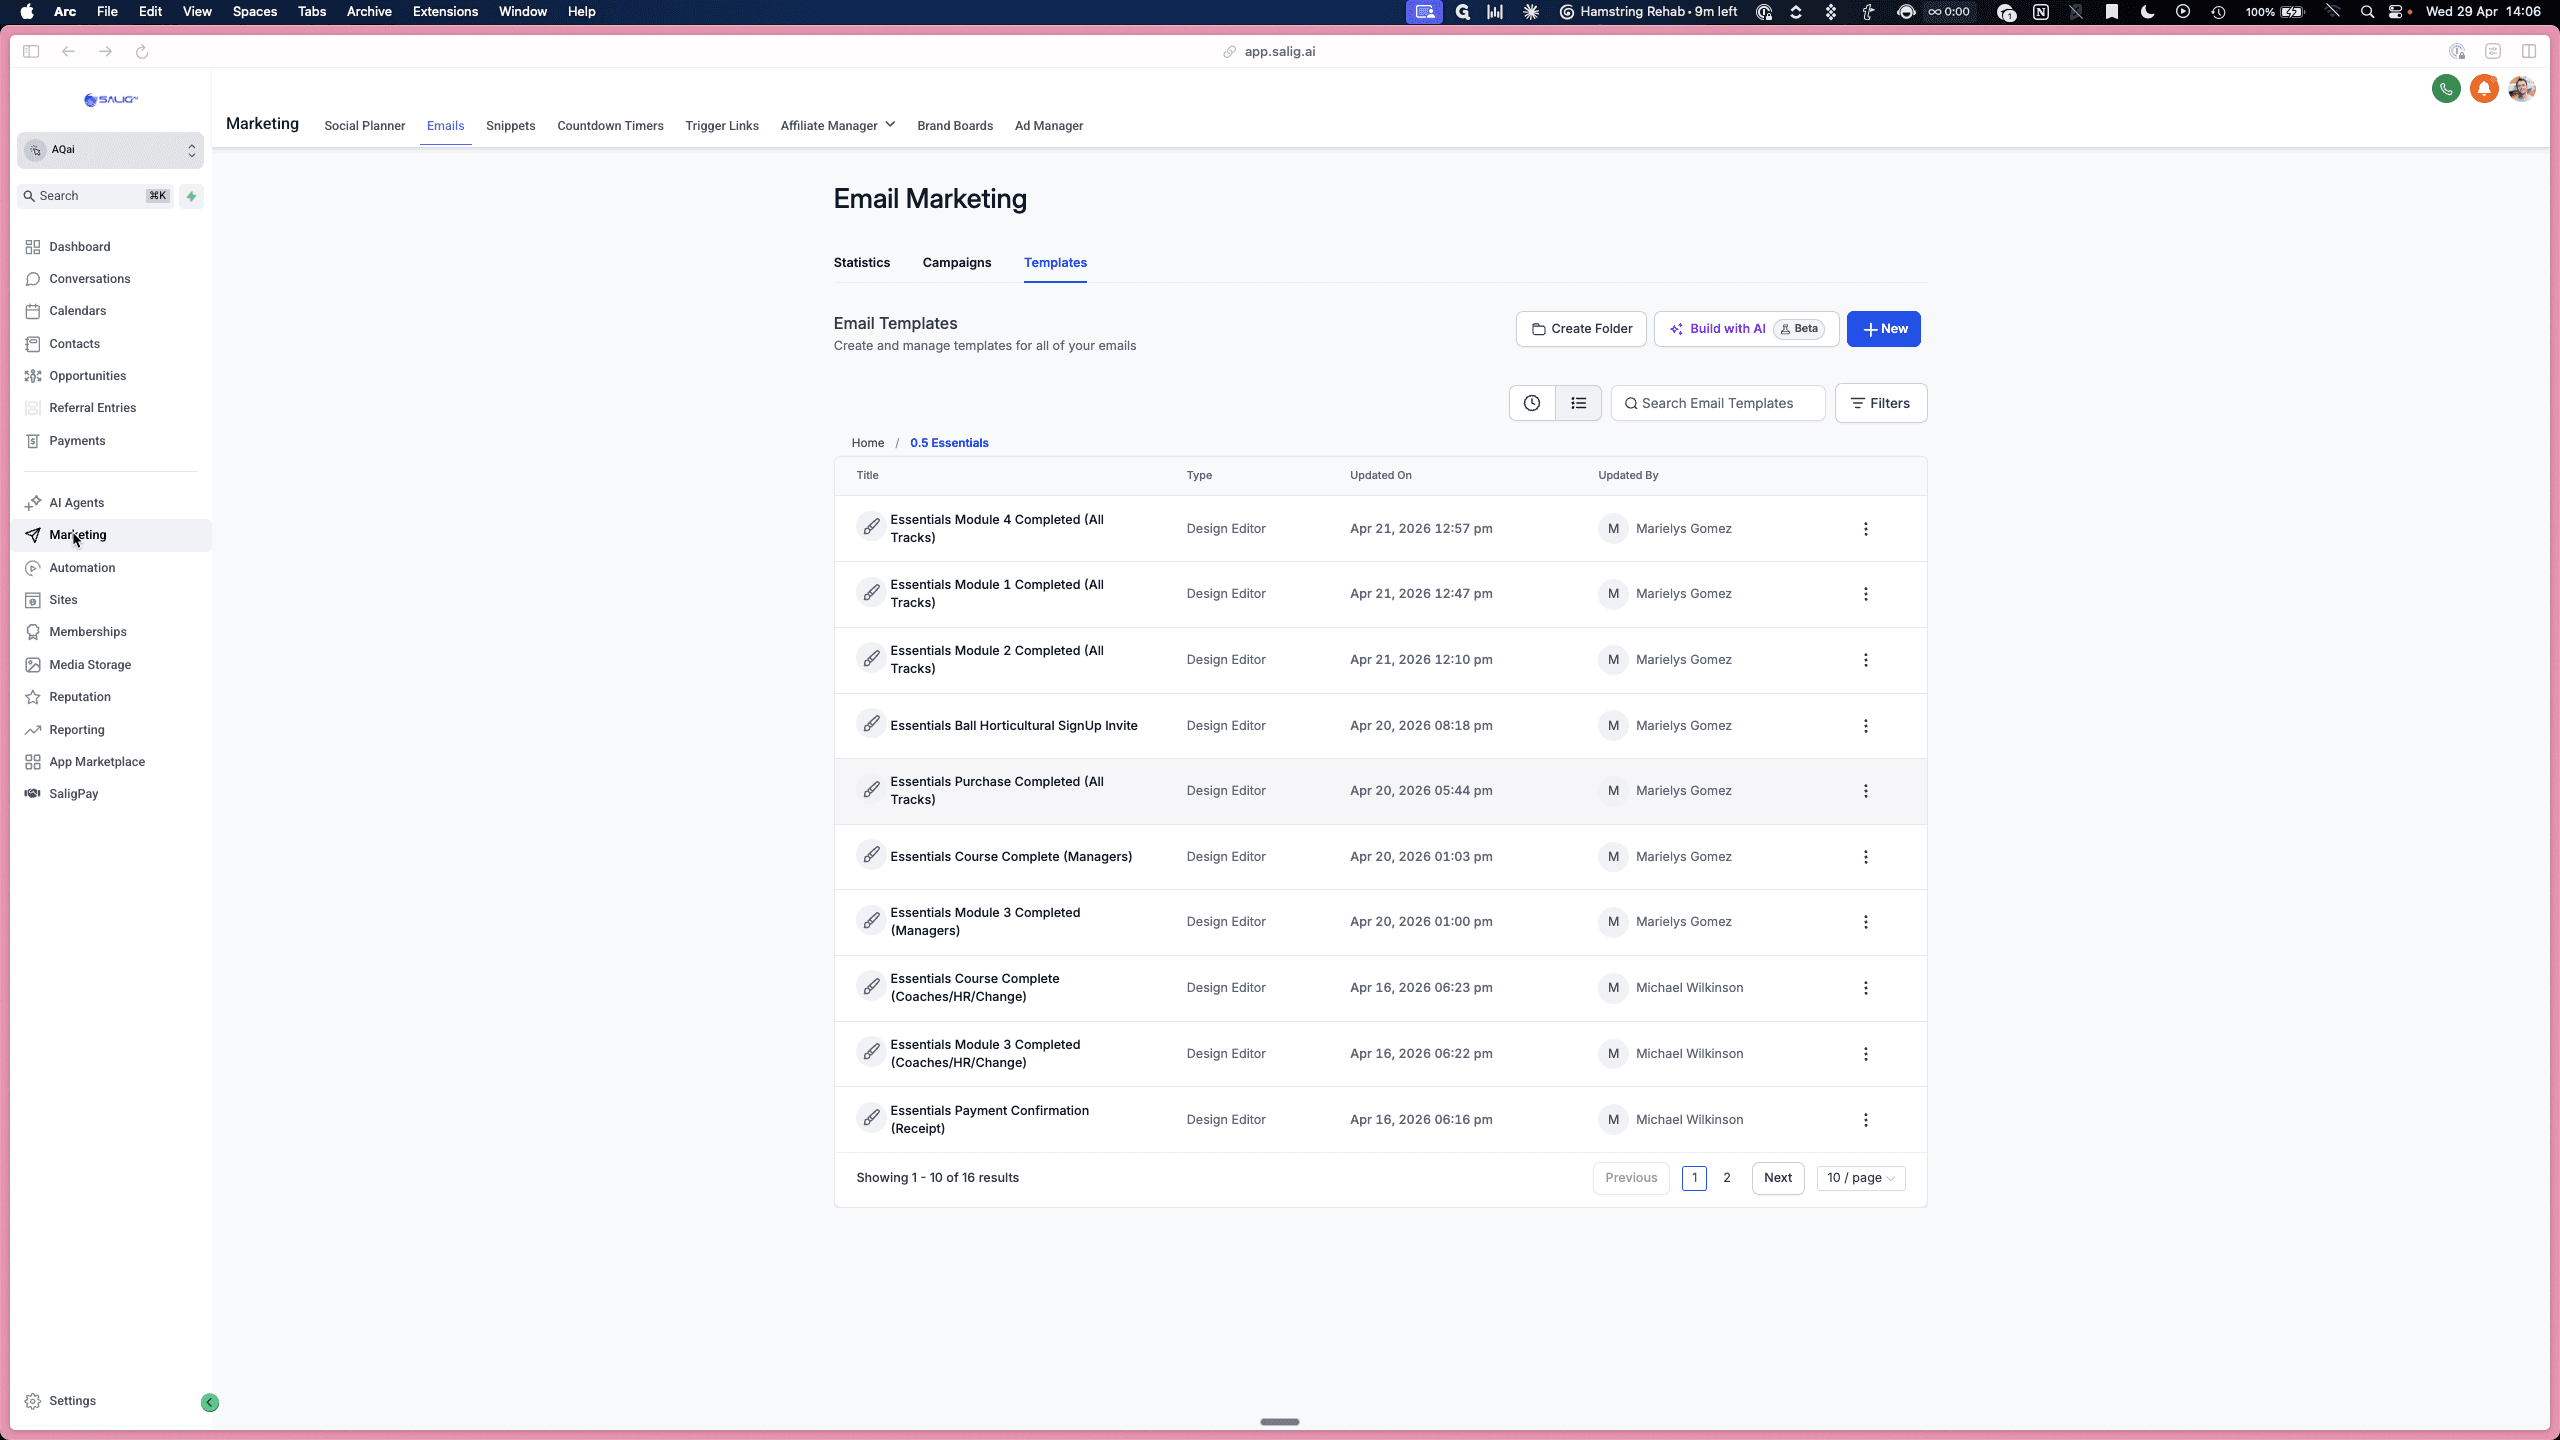Collapse sidebar with green arrow button
Viewport: 2560px width, 1440px height.
click(210, 1402)
